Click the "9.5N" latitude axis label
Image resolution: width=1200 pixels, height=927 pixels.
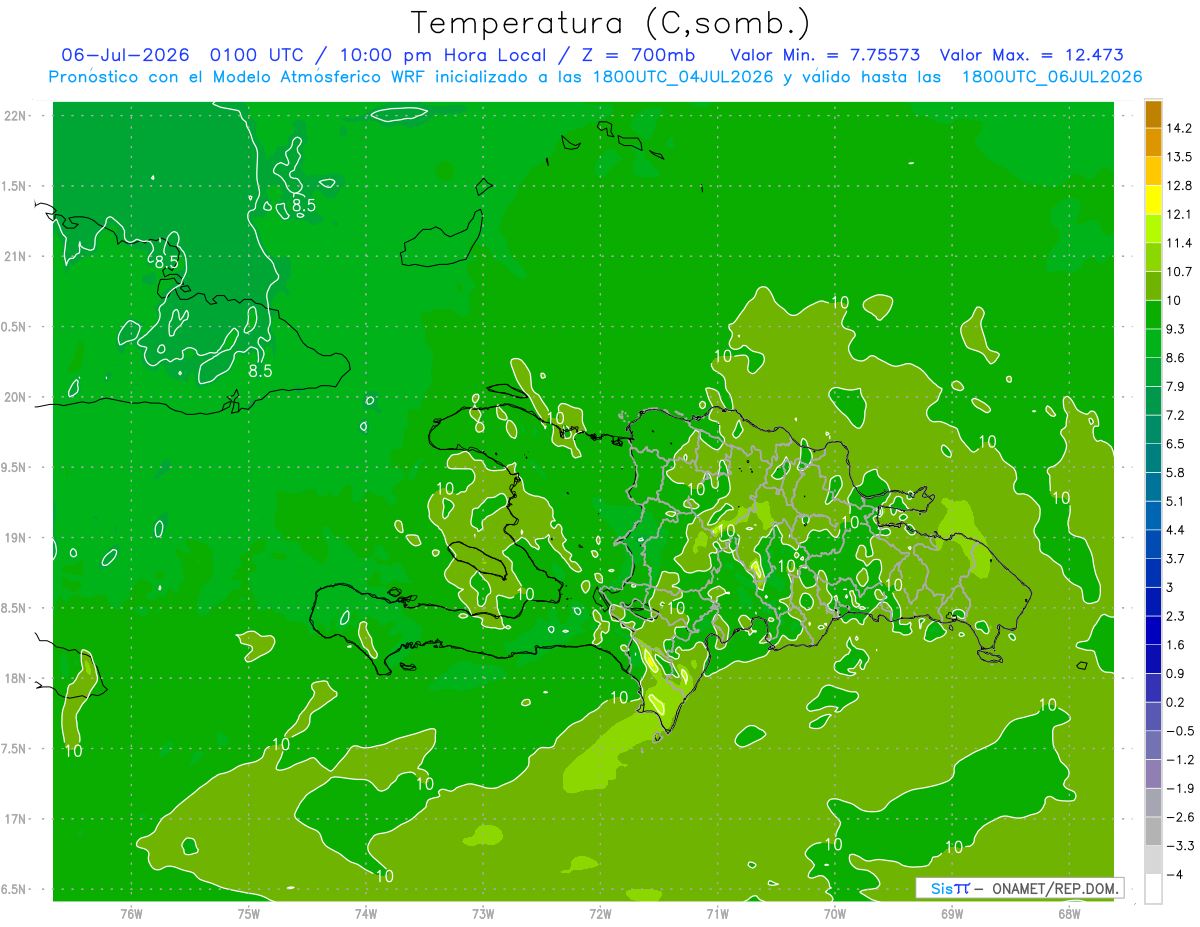14,467
